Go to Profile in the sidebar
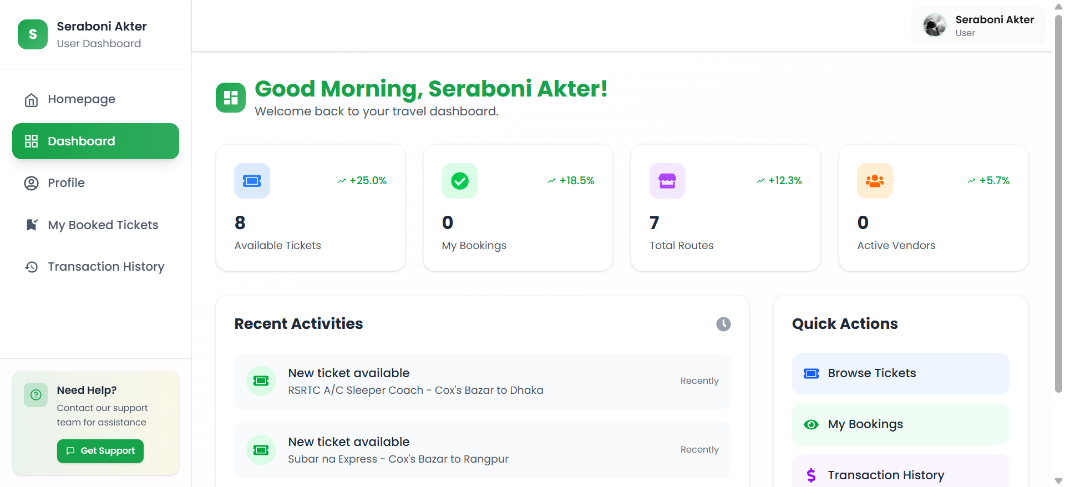The image size is (1065, 487). point(66,183)
